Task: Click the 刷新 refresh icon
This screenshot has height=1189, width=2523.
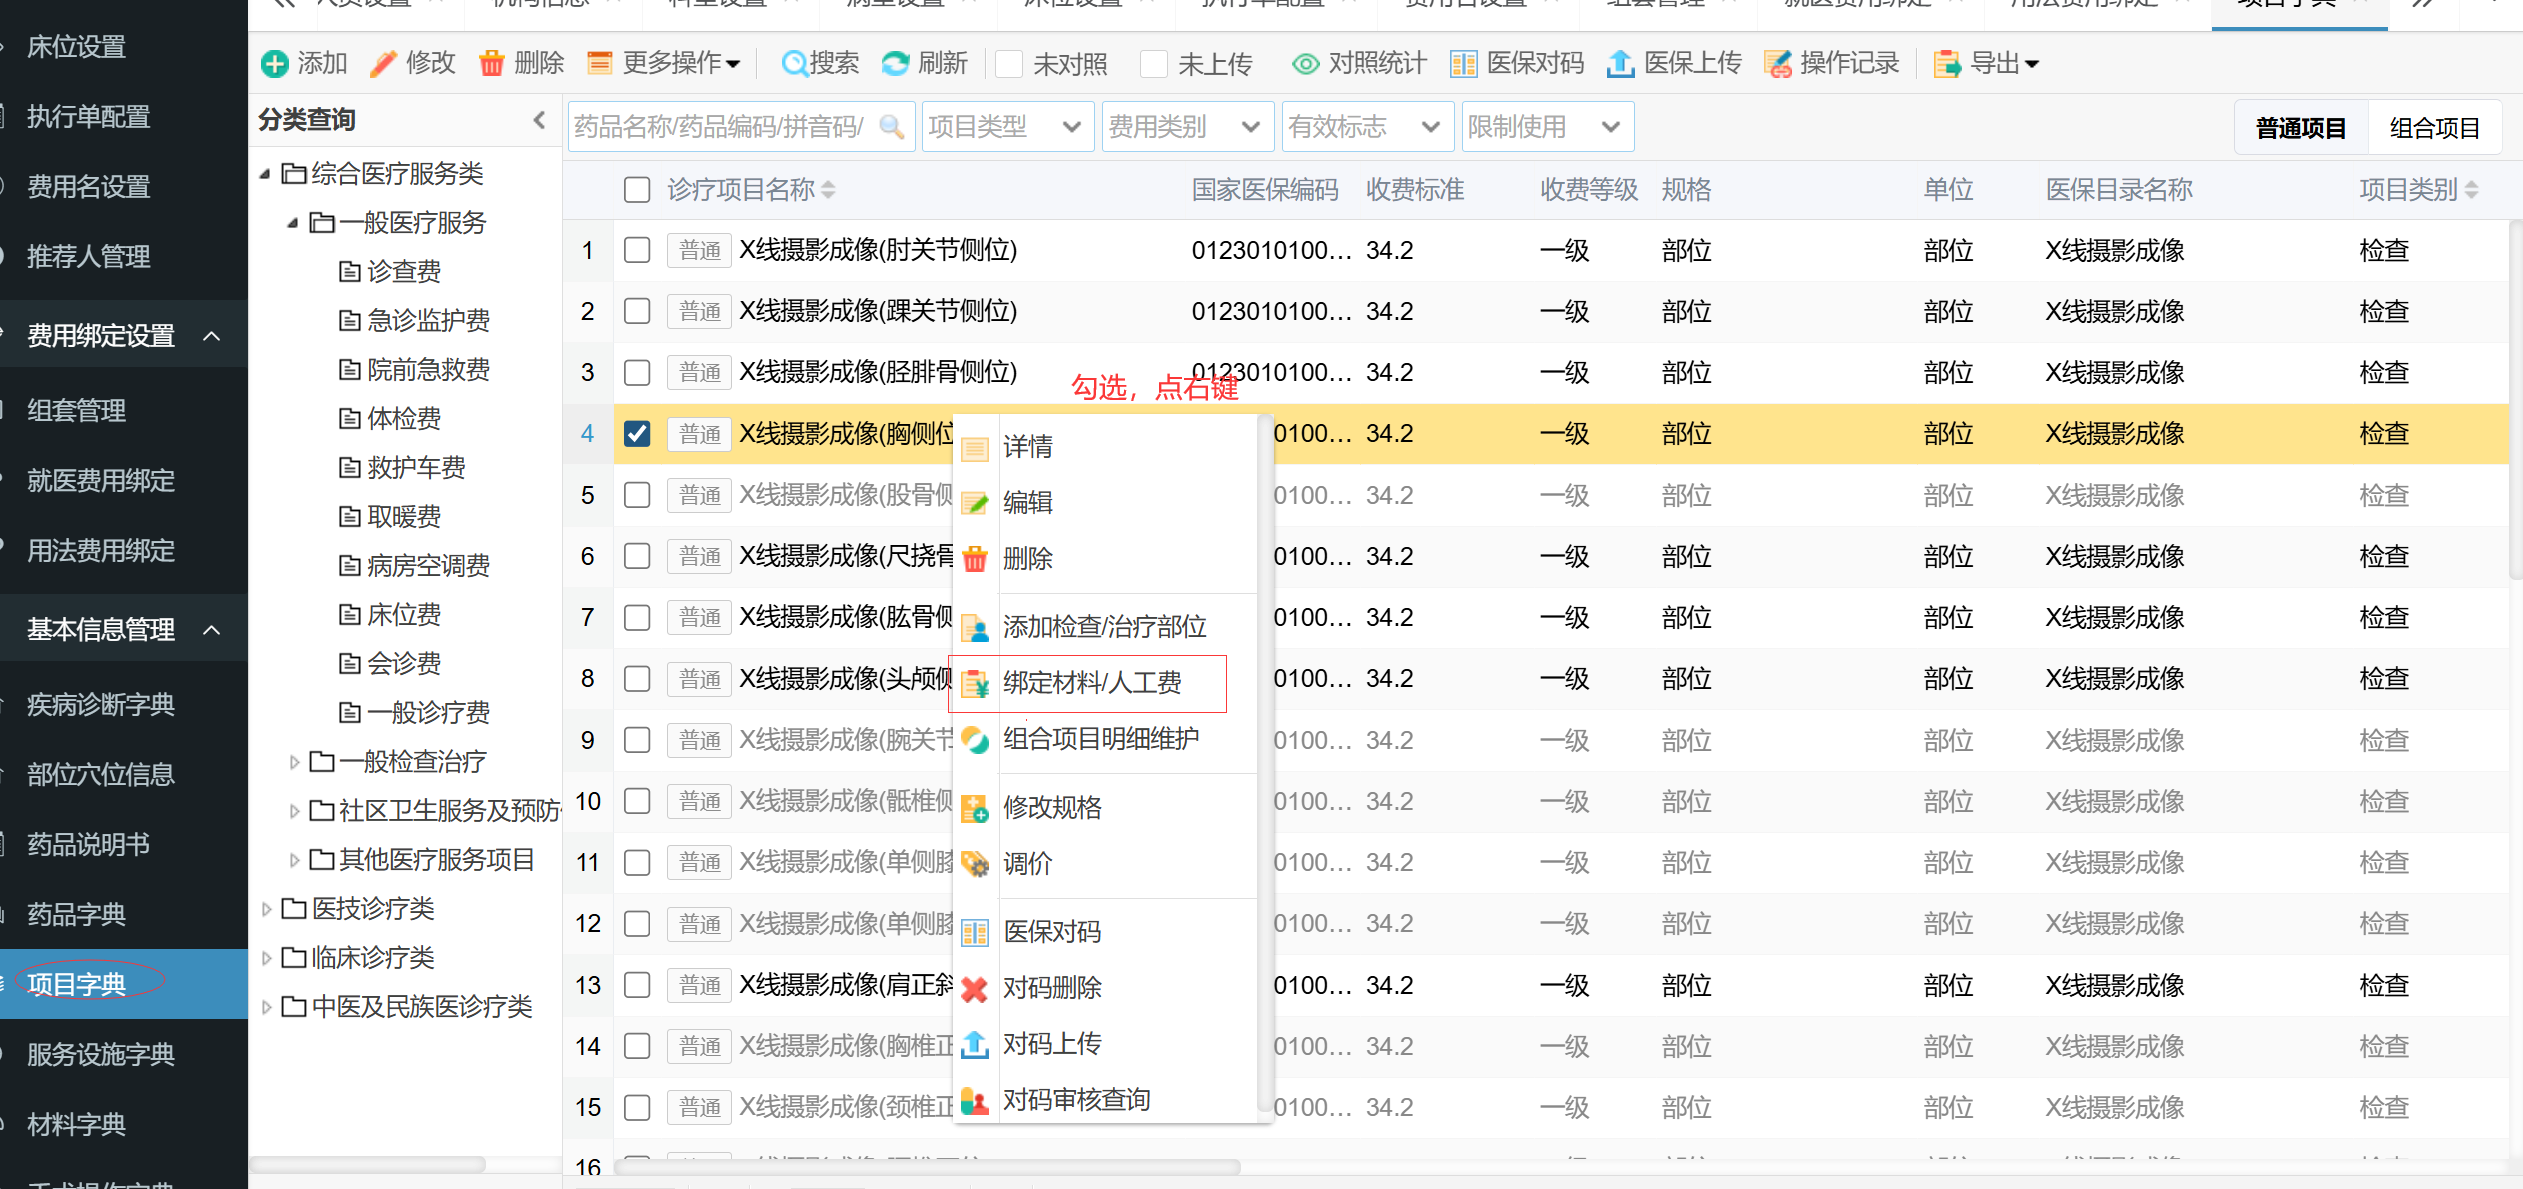Action: pyautogui.click(x=895, y=64)
